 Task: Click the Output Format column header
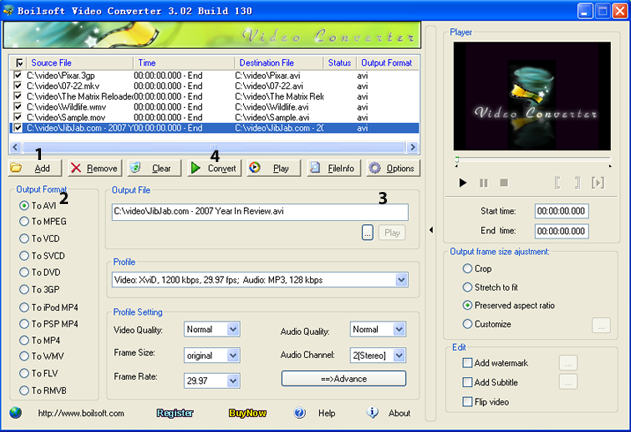[388, 63]
